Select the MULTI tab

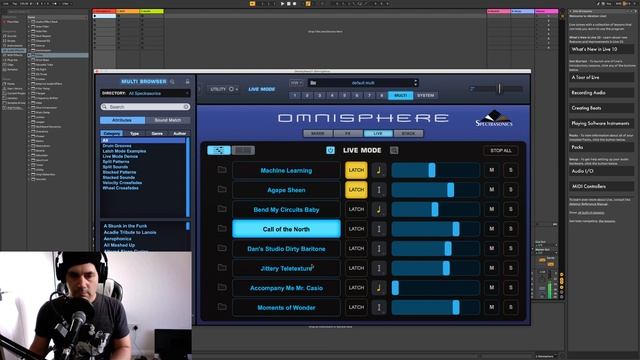[x=400, y=96]
